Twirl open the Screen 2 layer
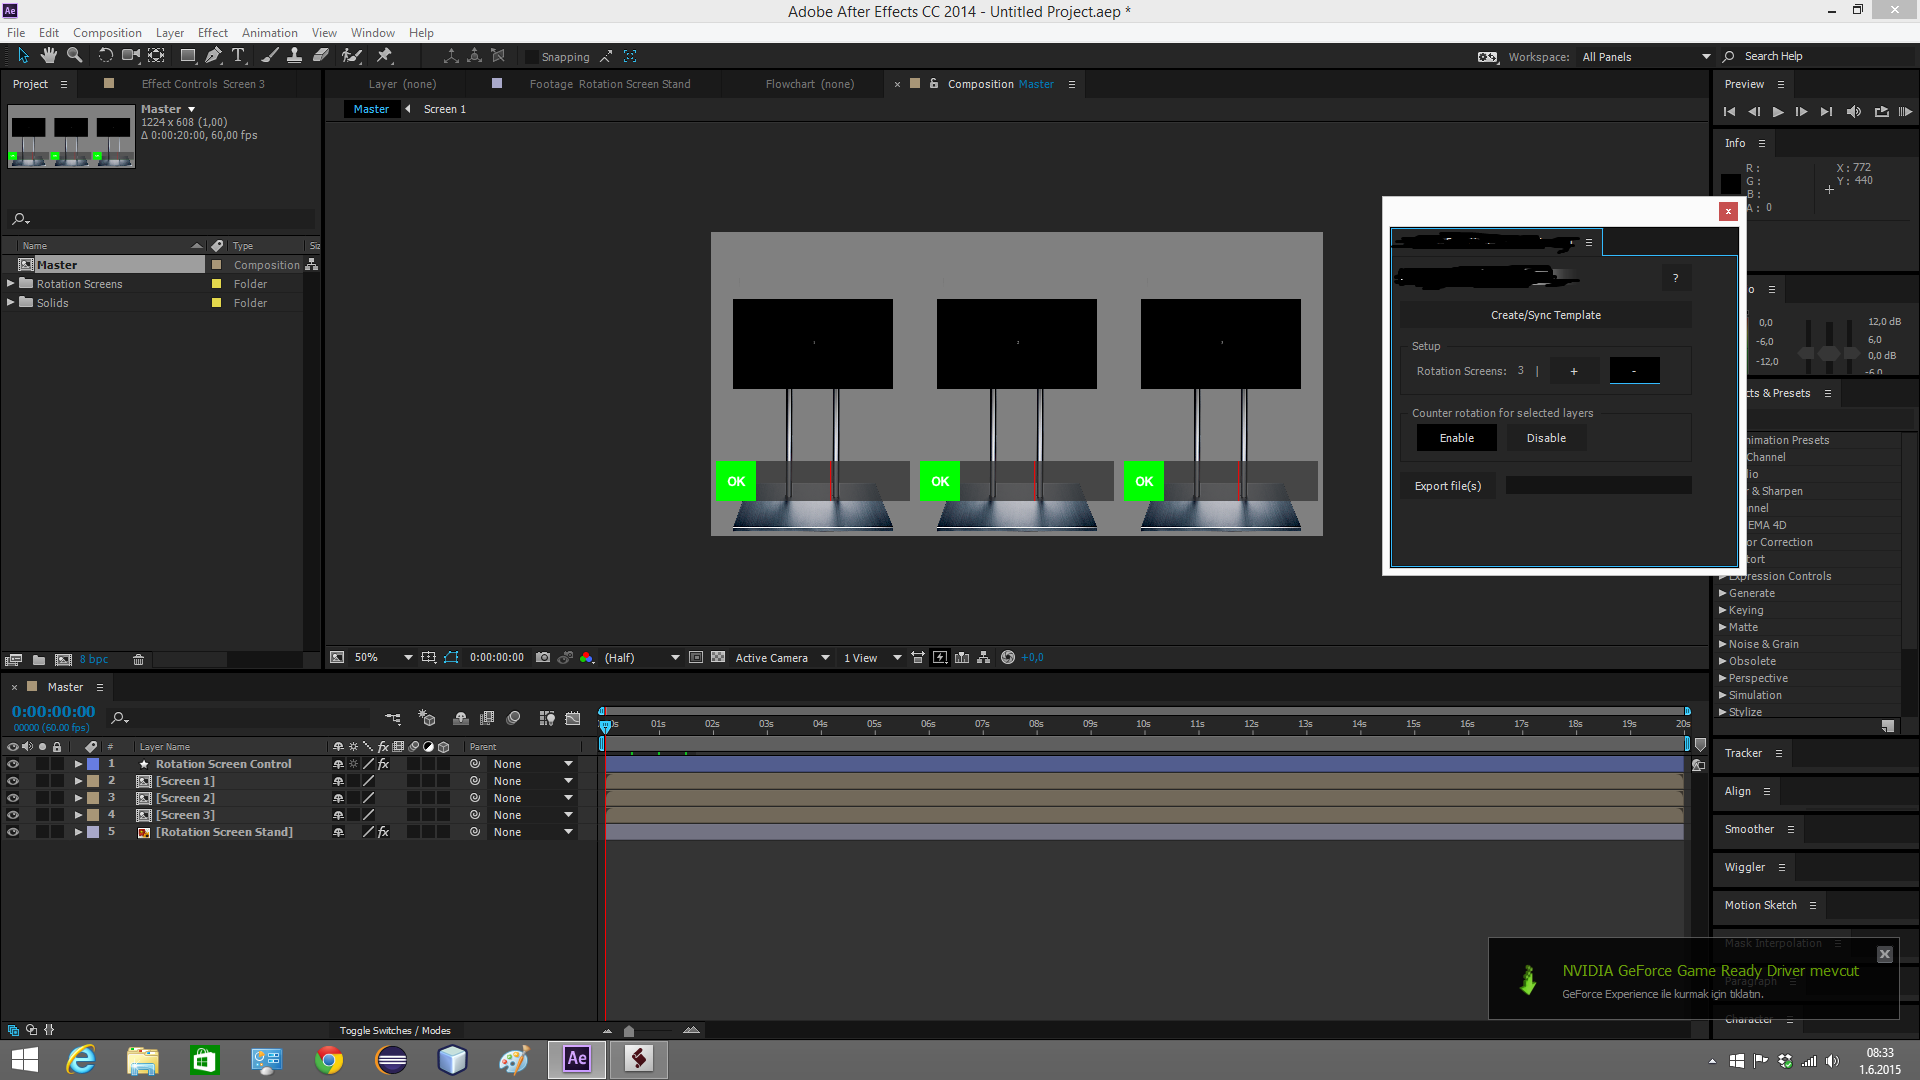The height and width of the screenshot is (1080, 1920). [78, 798]
